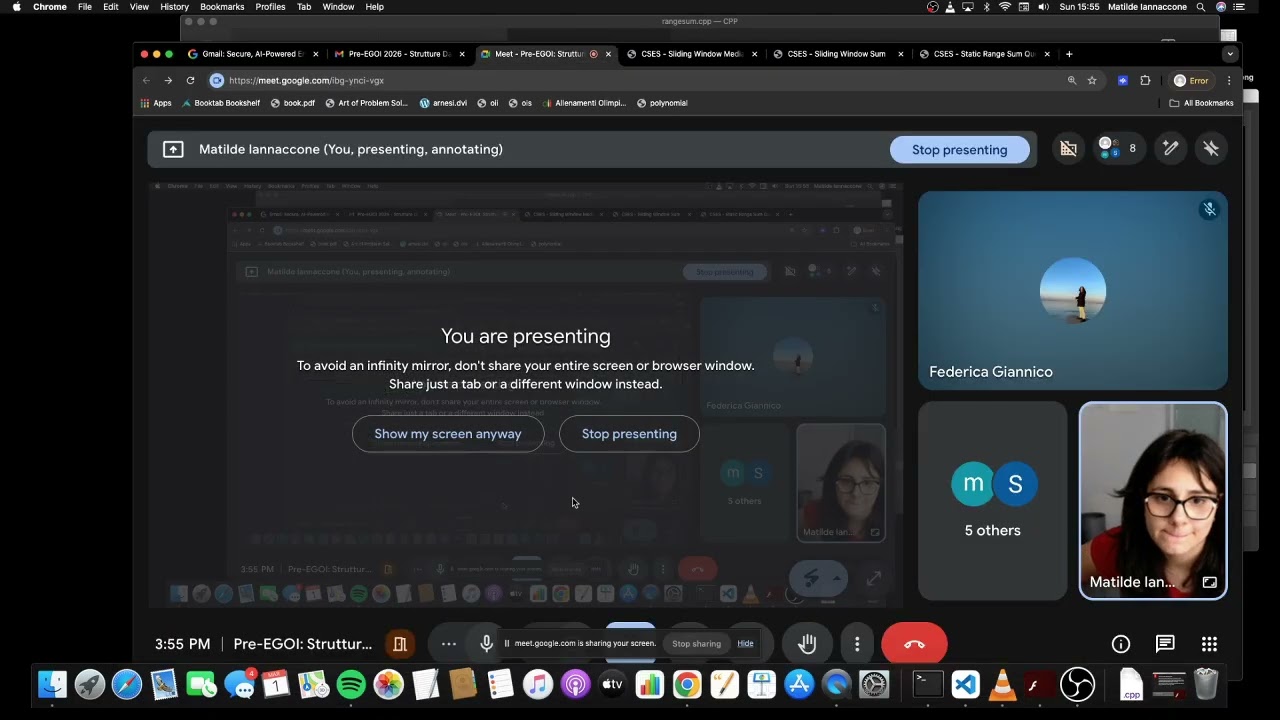1280x720 pixels.
Task: Click the profile Error chip
Action: click(1191, 80)
